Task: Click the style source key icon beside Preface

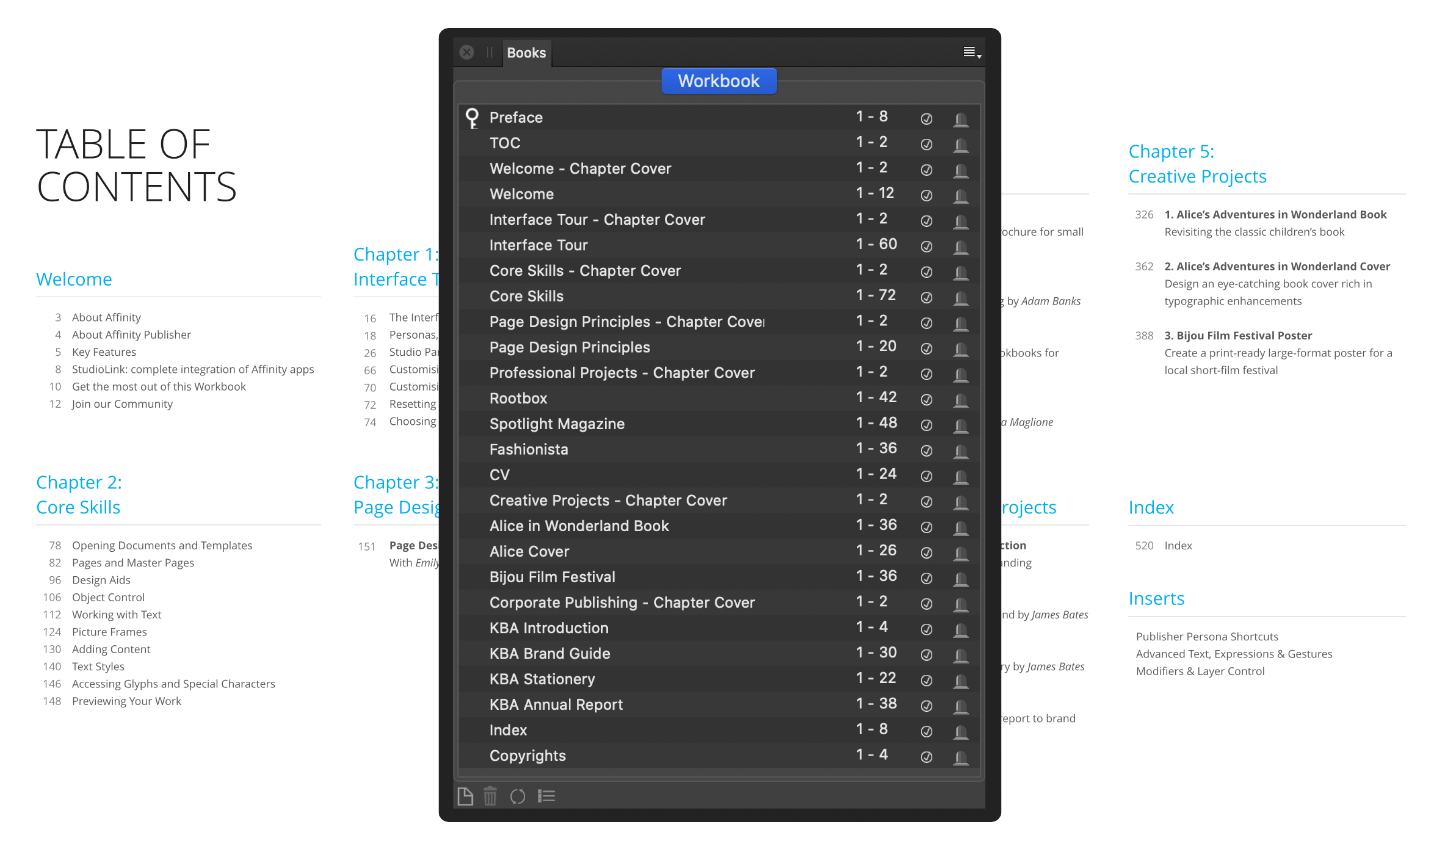Action: (x=472, y=118)
